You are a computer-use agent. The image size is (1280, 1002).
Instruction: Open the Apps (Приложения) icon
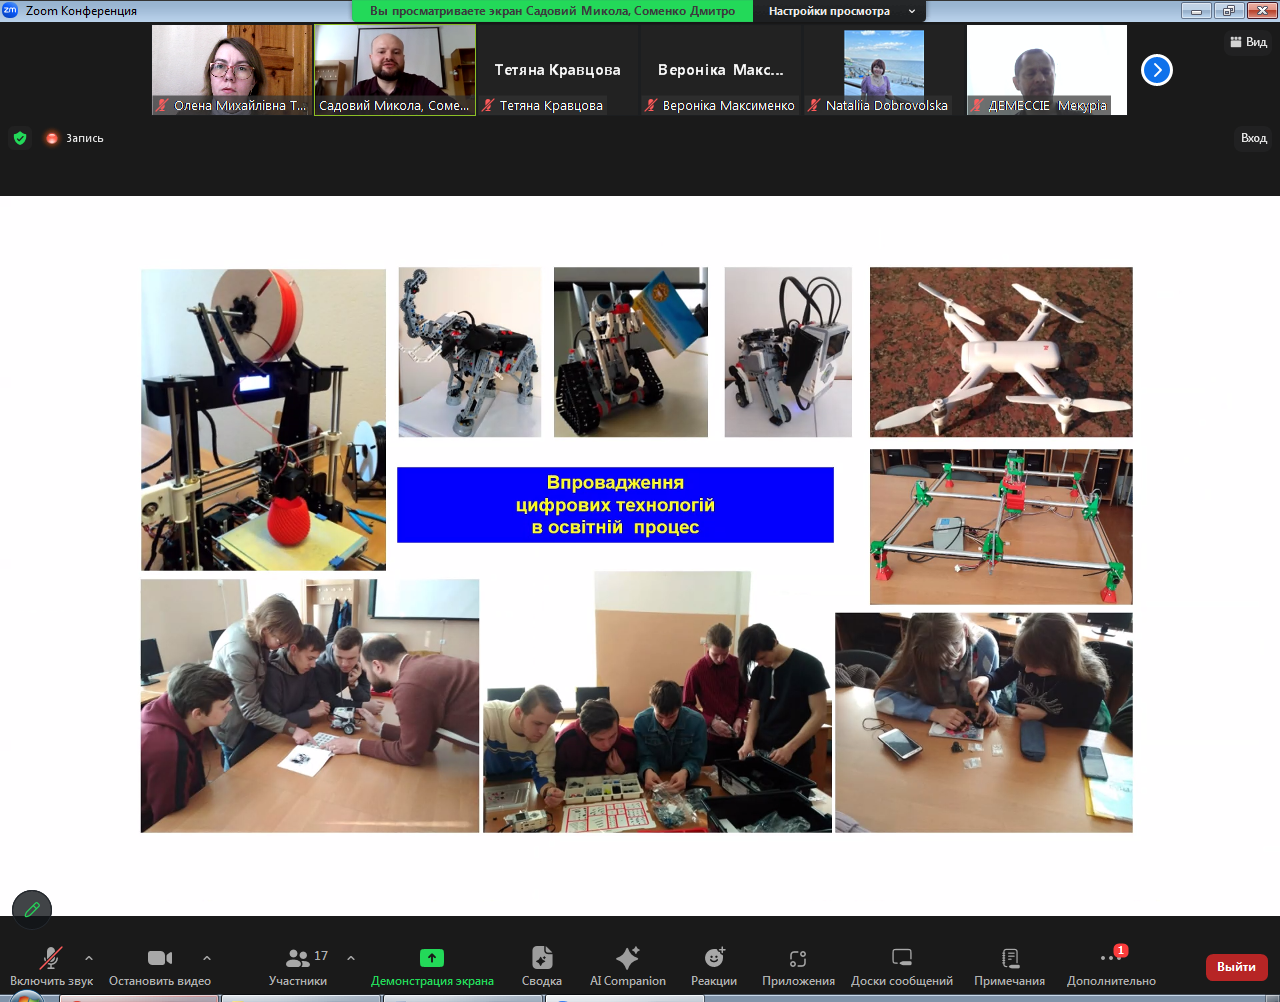[x=798, y=958]
